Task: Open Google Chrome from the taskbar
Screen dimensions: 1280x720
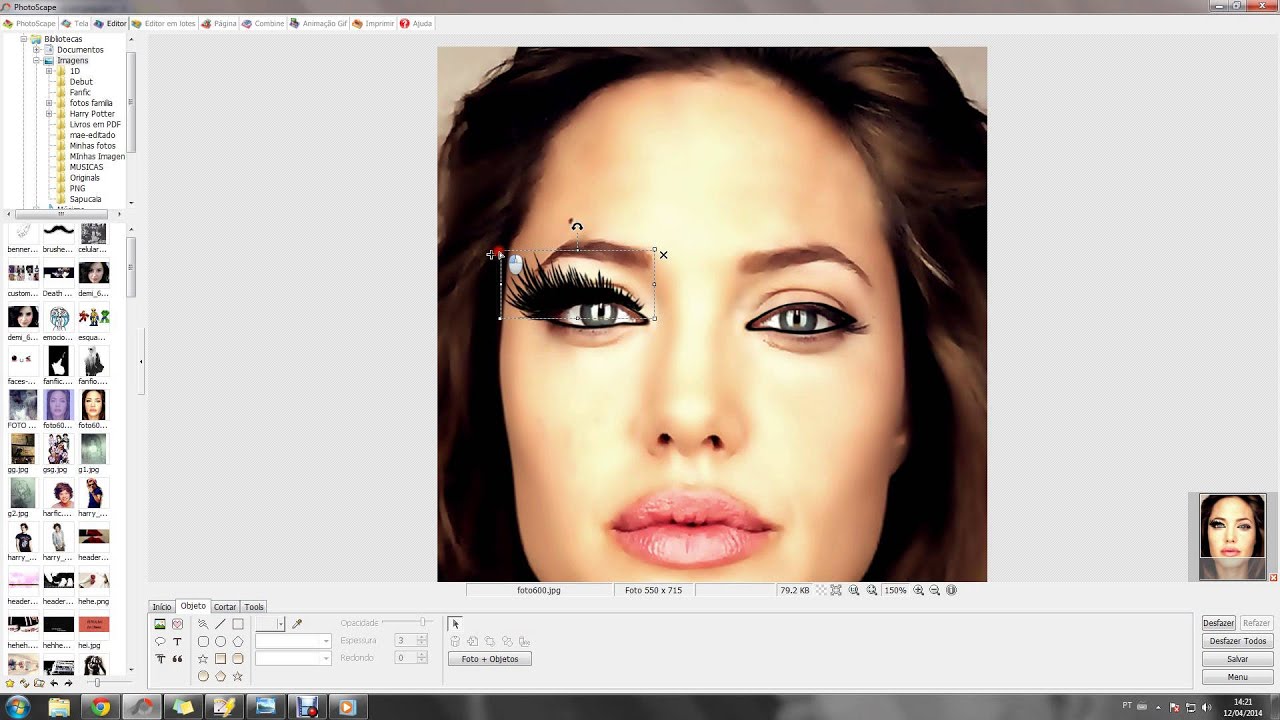Action: click(100, 707)
